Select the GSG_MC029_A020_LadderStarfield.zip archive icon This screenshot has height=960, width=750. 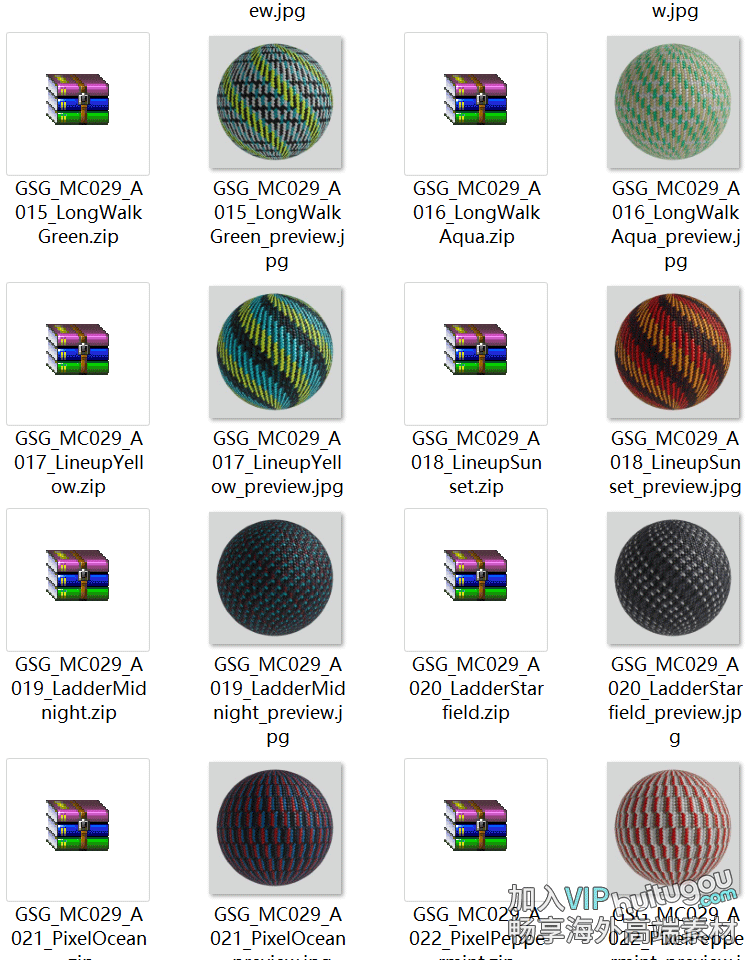pos(476,576)
